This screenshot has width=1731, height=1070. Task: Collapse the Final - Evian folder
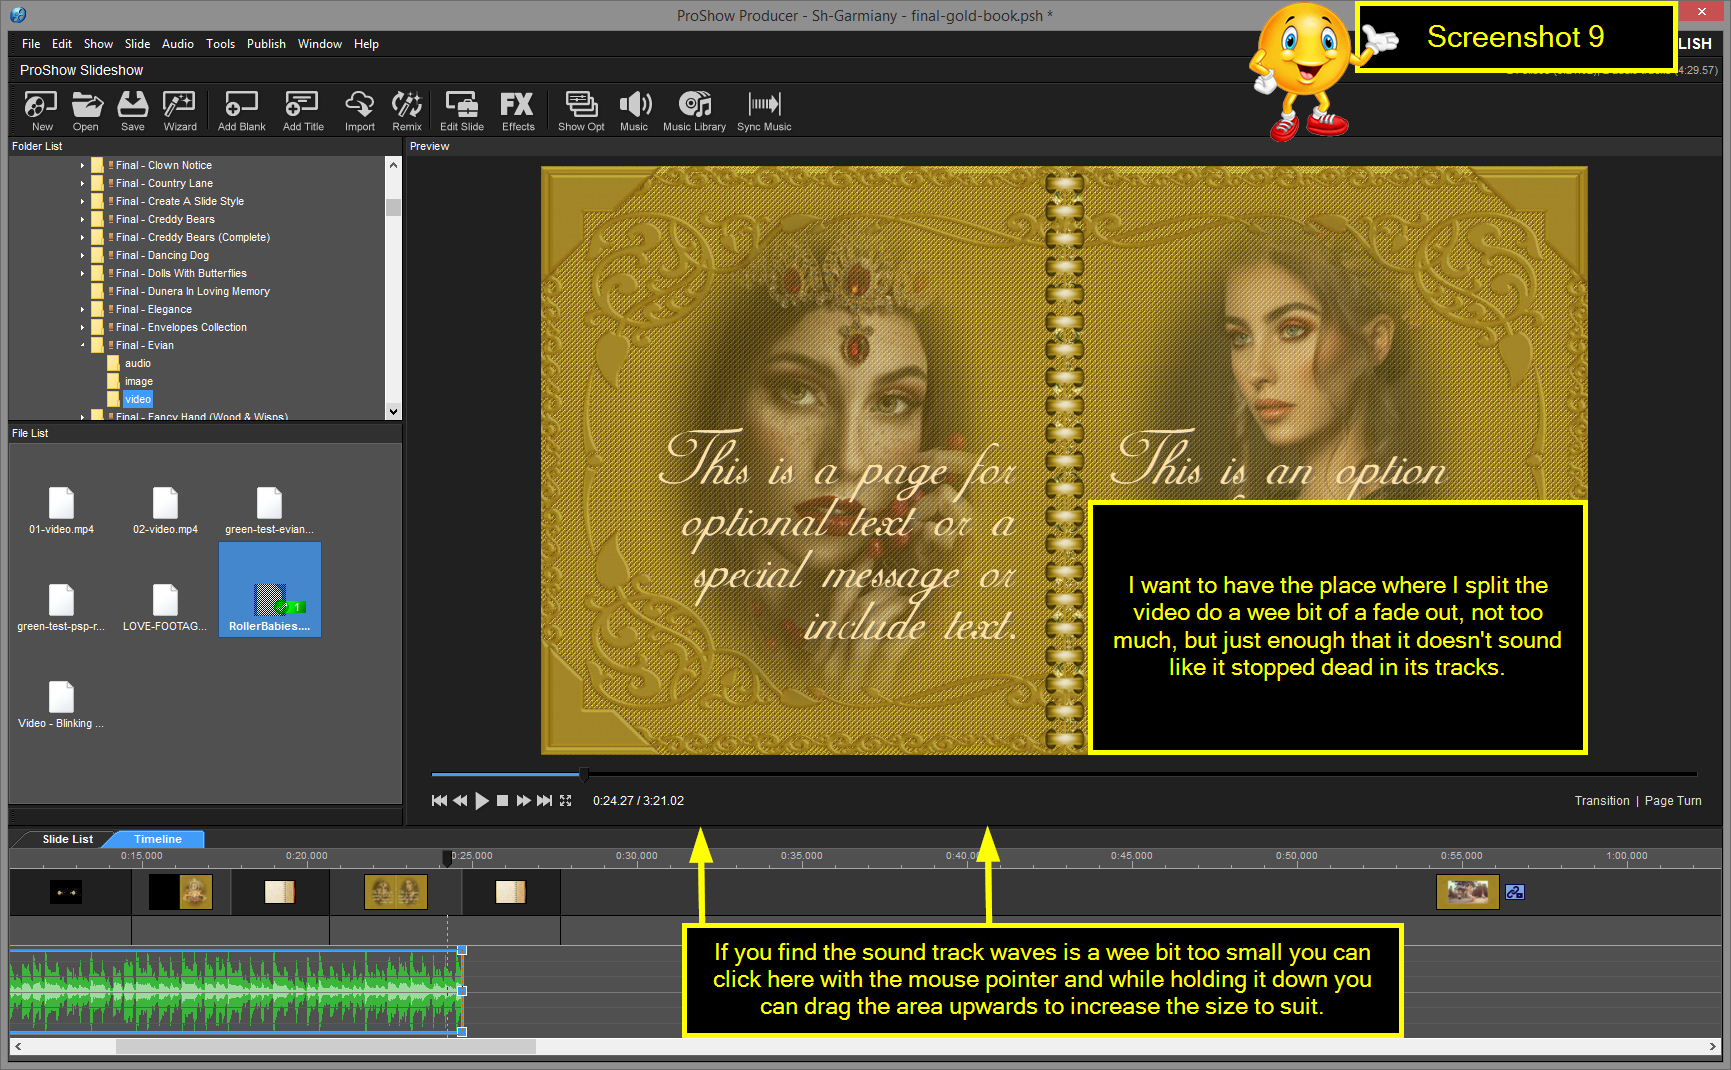82,345
